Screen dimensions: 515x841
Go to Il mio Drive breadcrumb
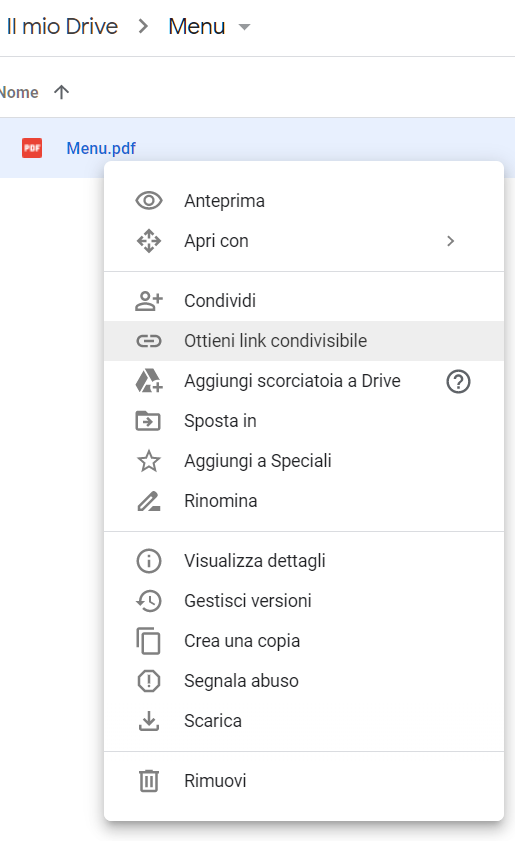[x=62, y=26]
